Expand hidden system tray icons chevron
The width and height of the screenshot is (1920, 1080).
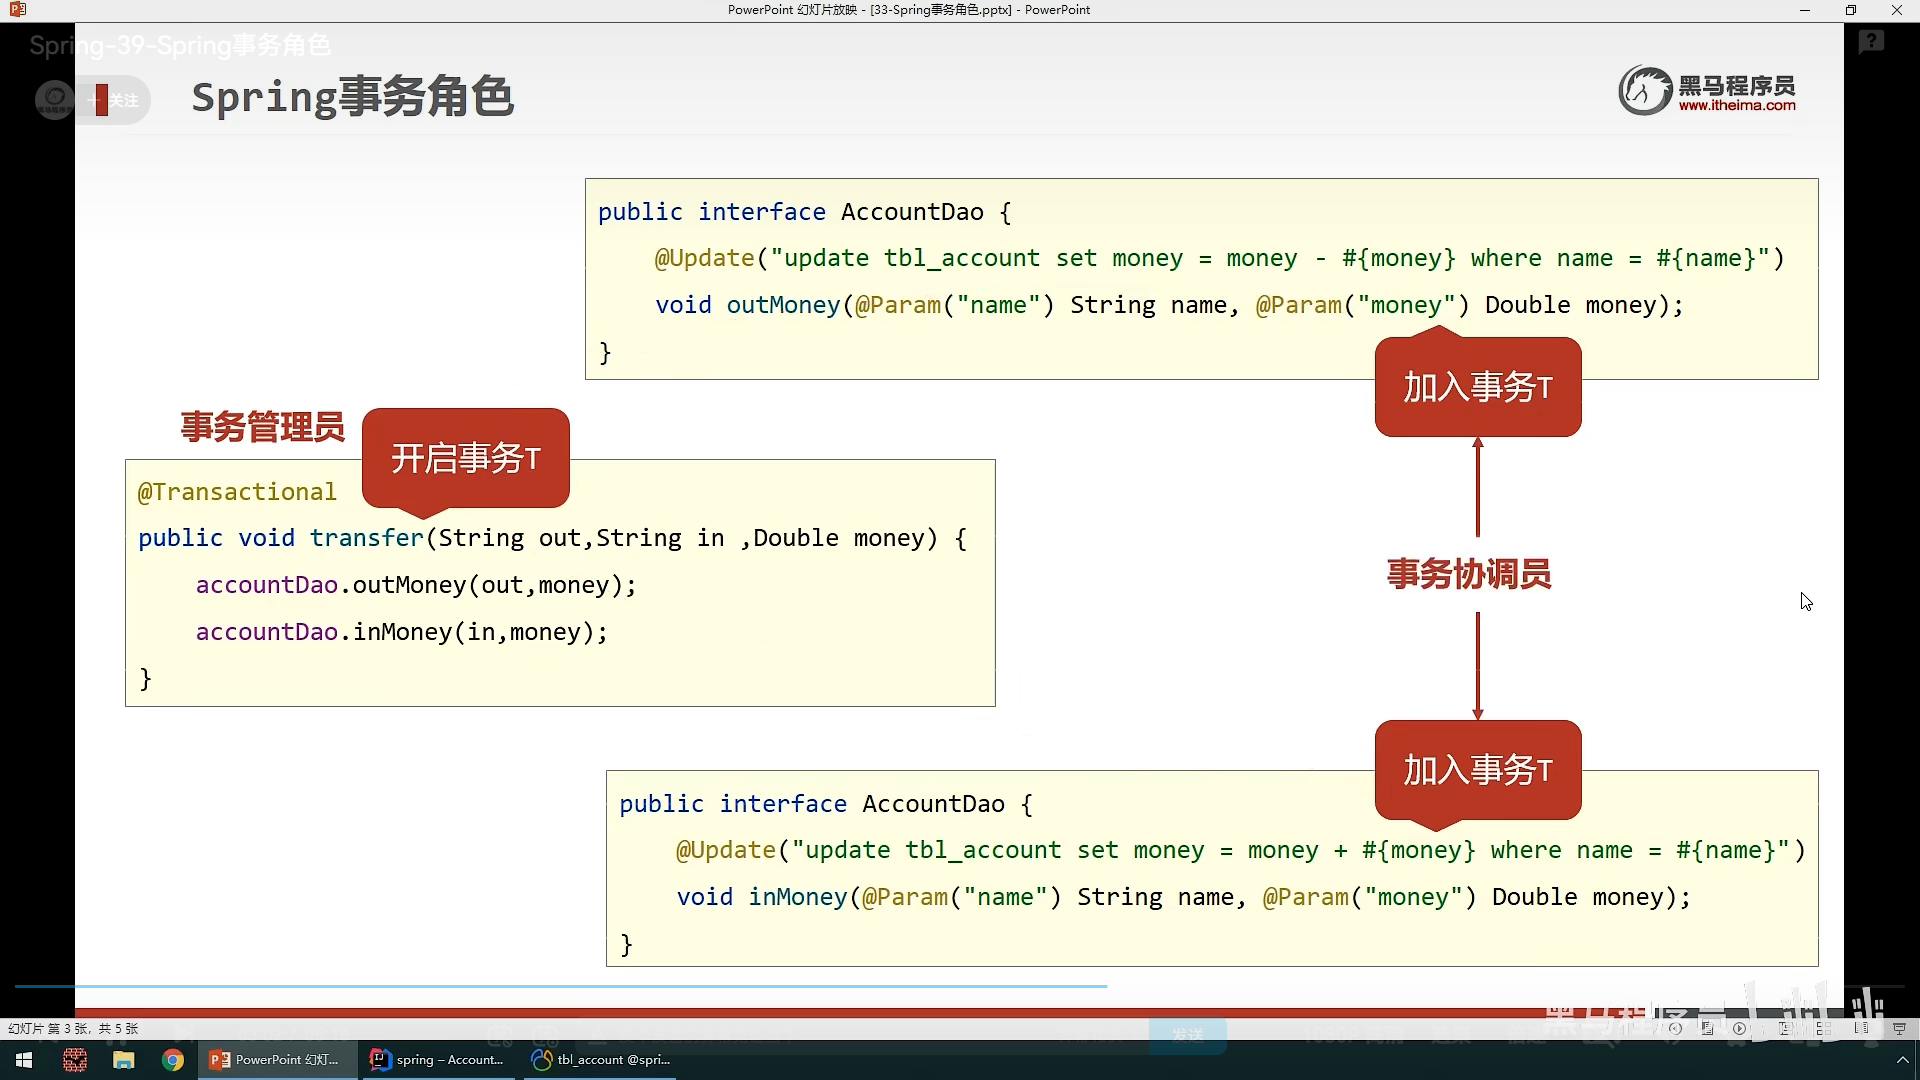click(1902, 1060)
